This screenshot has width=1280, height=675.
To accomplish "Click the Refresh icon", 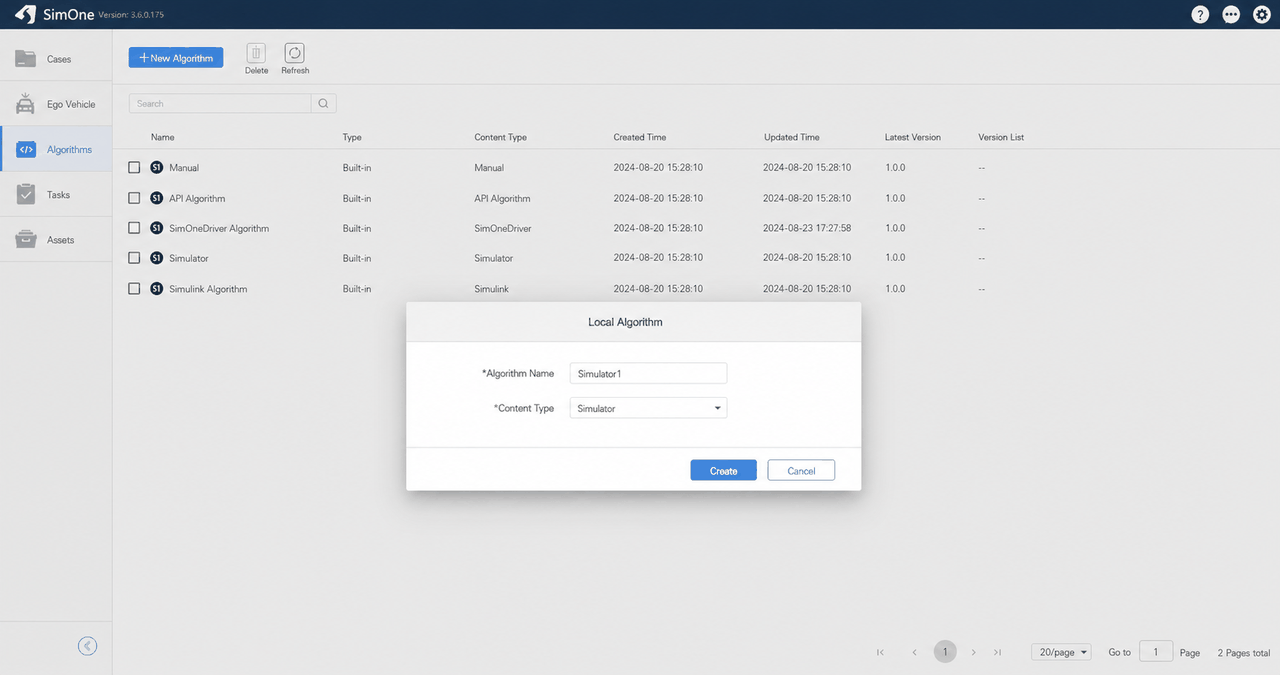I will point(294,53).
